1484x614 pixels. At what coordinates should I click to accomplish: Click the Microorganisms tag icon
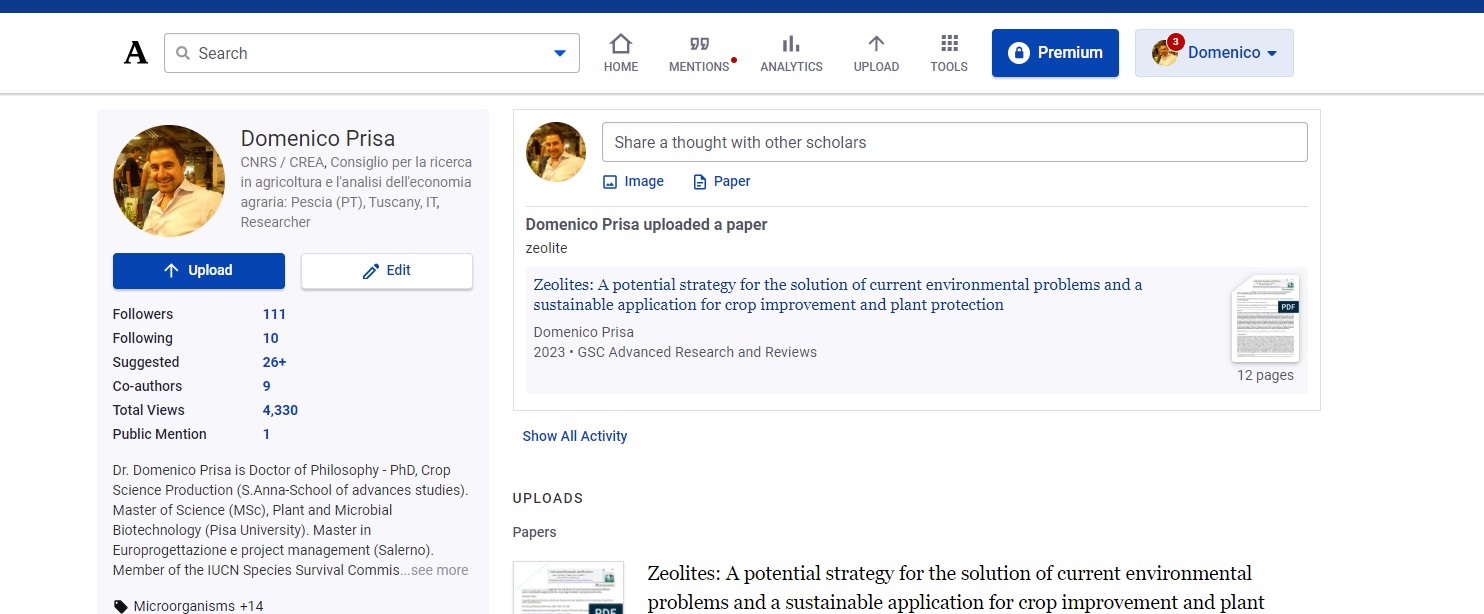pos(121,606)
